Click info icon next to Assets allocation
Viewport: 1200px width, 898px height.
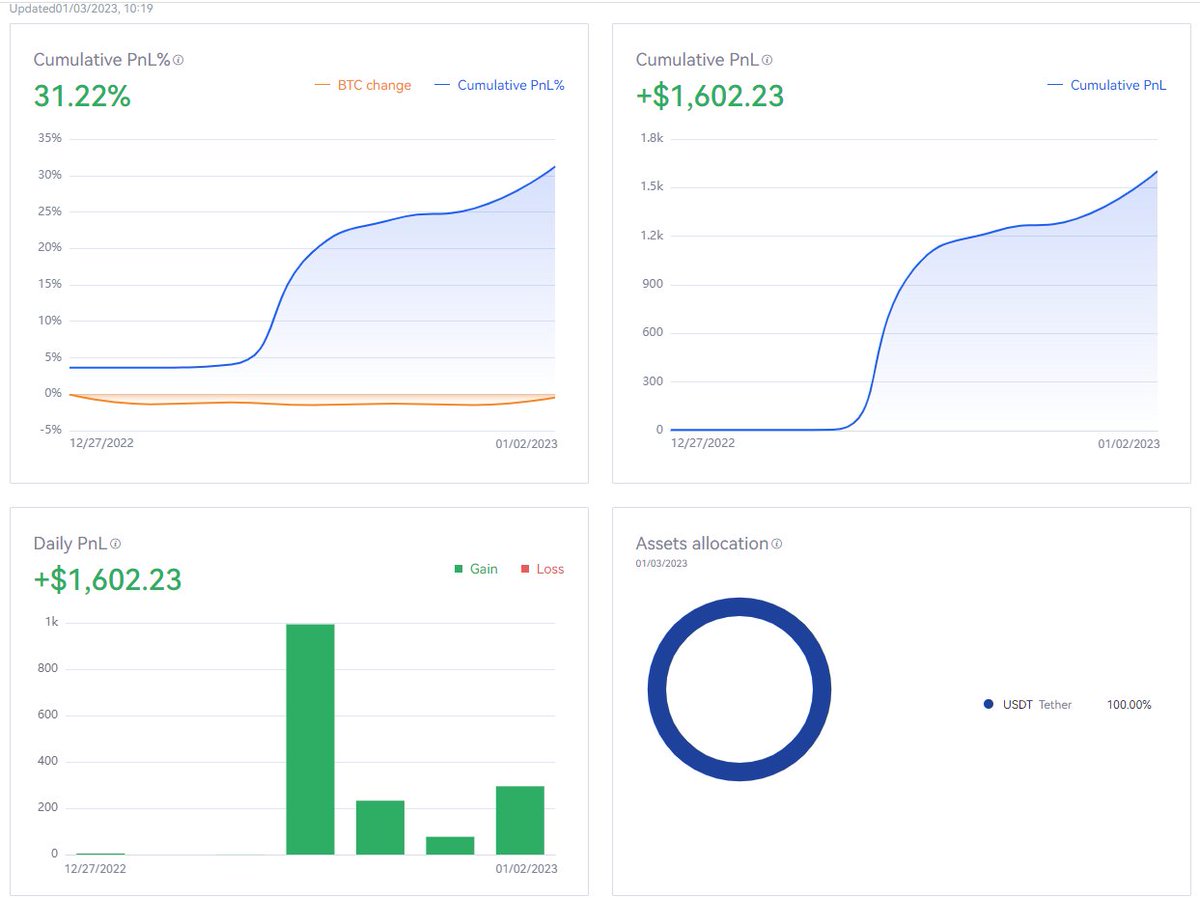[x=777, y=544]
